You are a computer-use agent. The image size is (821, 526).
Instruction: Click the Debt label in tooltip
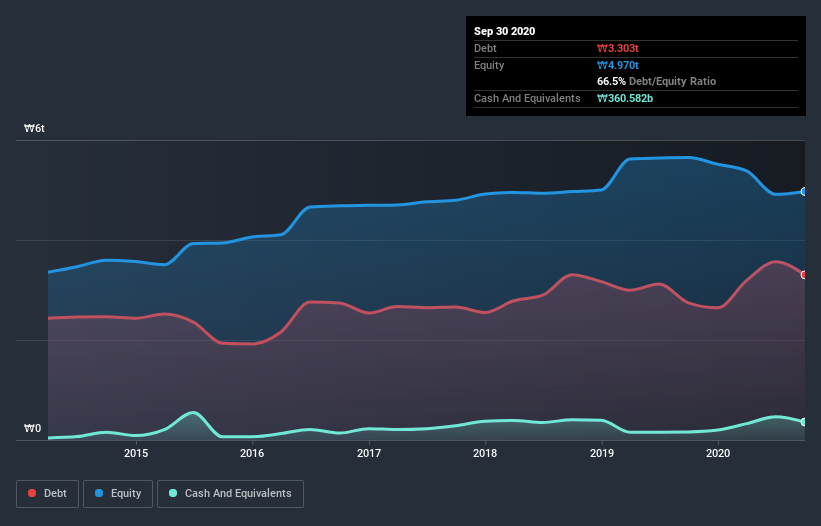coord(485,48)
